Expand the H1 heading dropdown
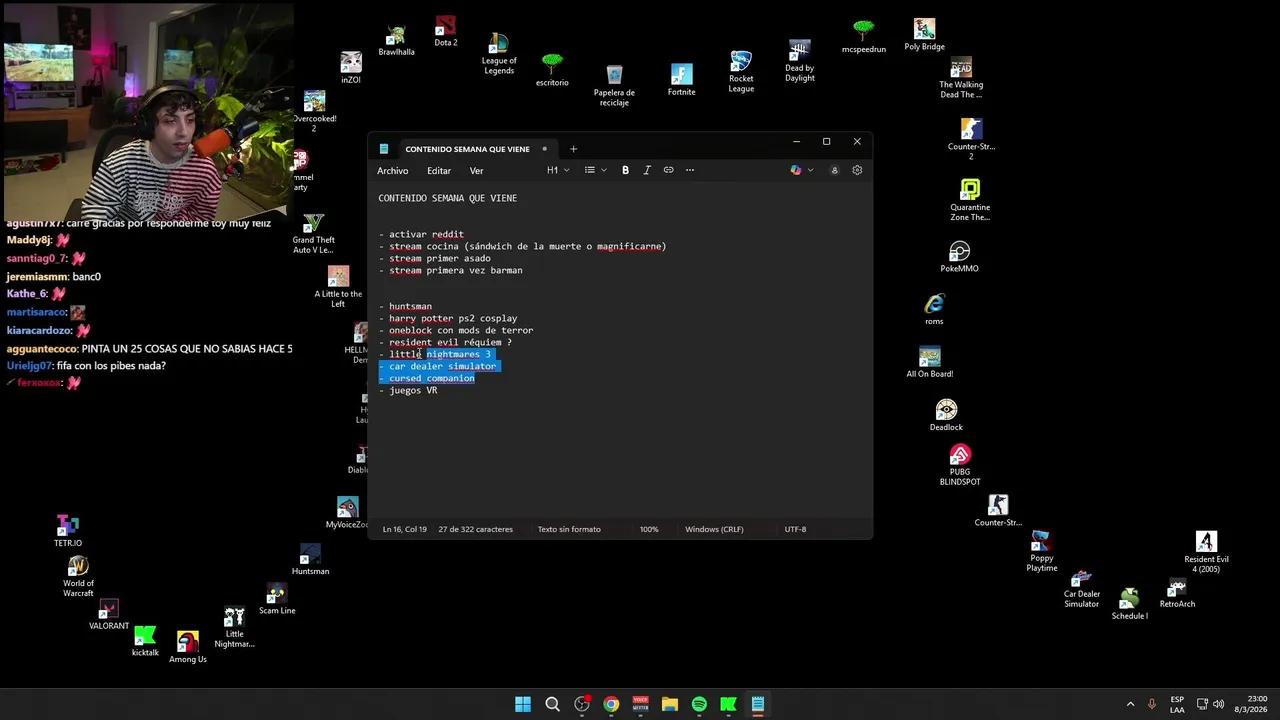1280x720 pixels. click(557, 170)
